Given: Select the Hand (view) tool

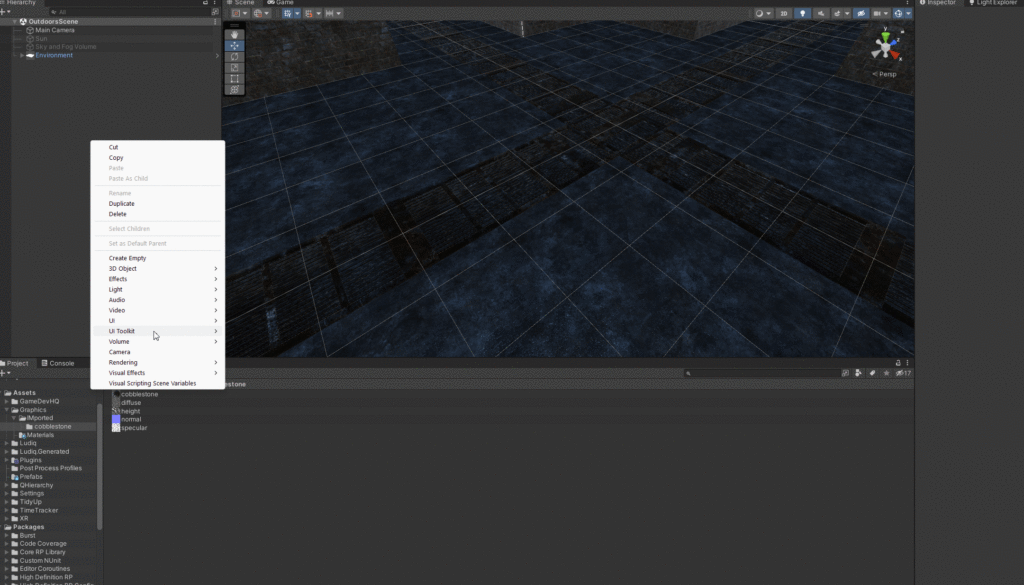Looking at the screenshot, I should coord(235,34).
